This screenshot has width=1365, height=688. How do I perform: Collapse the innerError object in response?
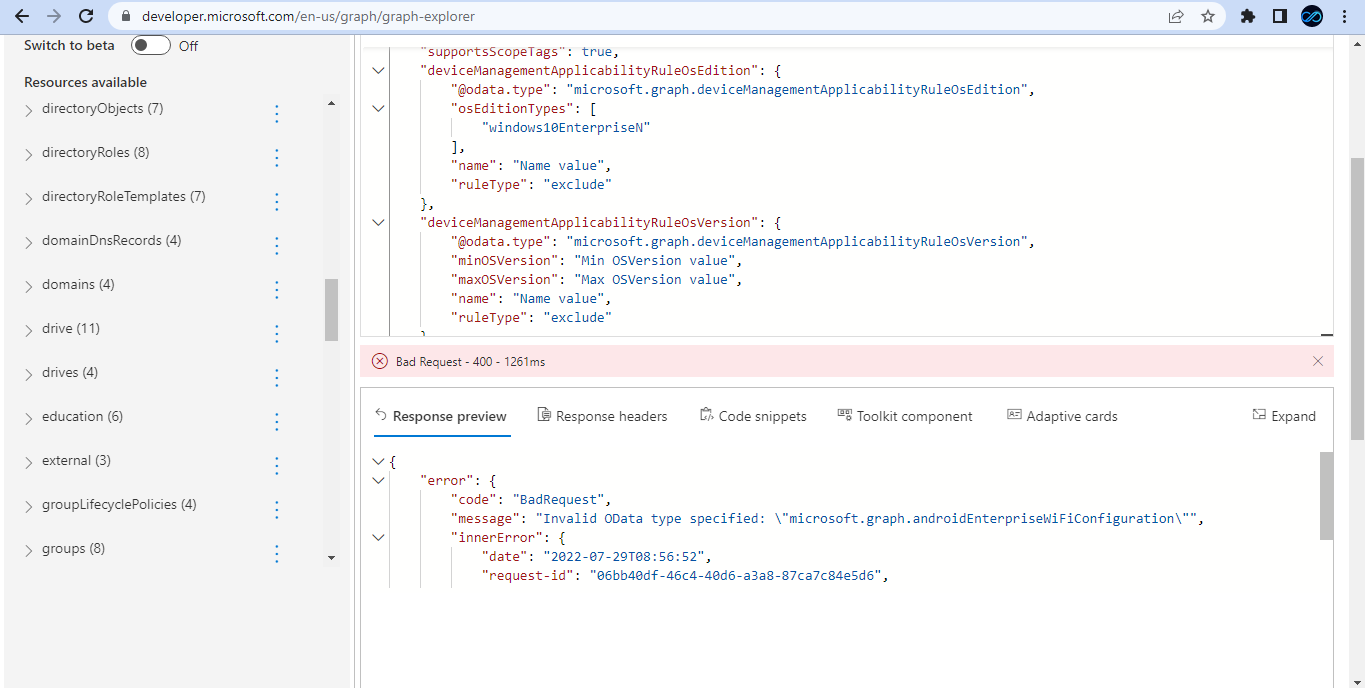point(378,537)
